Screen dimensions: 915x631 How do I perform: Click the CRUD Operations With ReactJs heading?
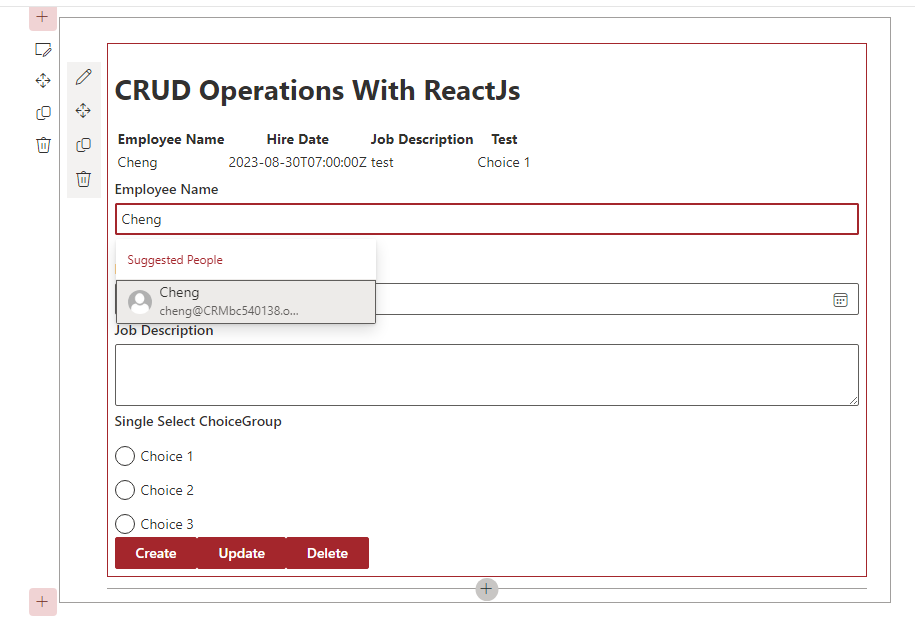pyautogui.click(x=317, y=90)
